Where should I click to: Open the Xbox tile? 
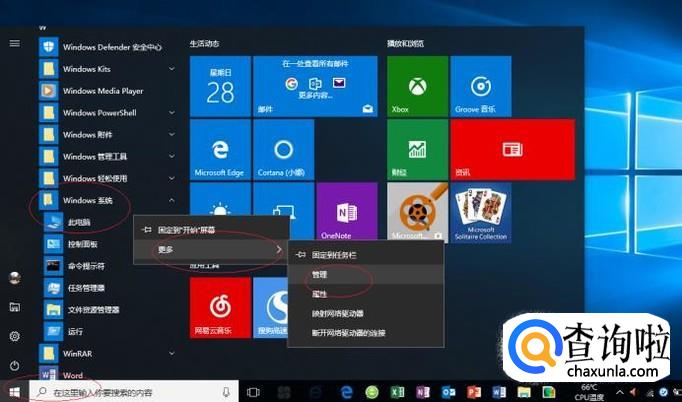point(417,86)
